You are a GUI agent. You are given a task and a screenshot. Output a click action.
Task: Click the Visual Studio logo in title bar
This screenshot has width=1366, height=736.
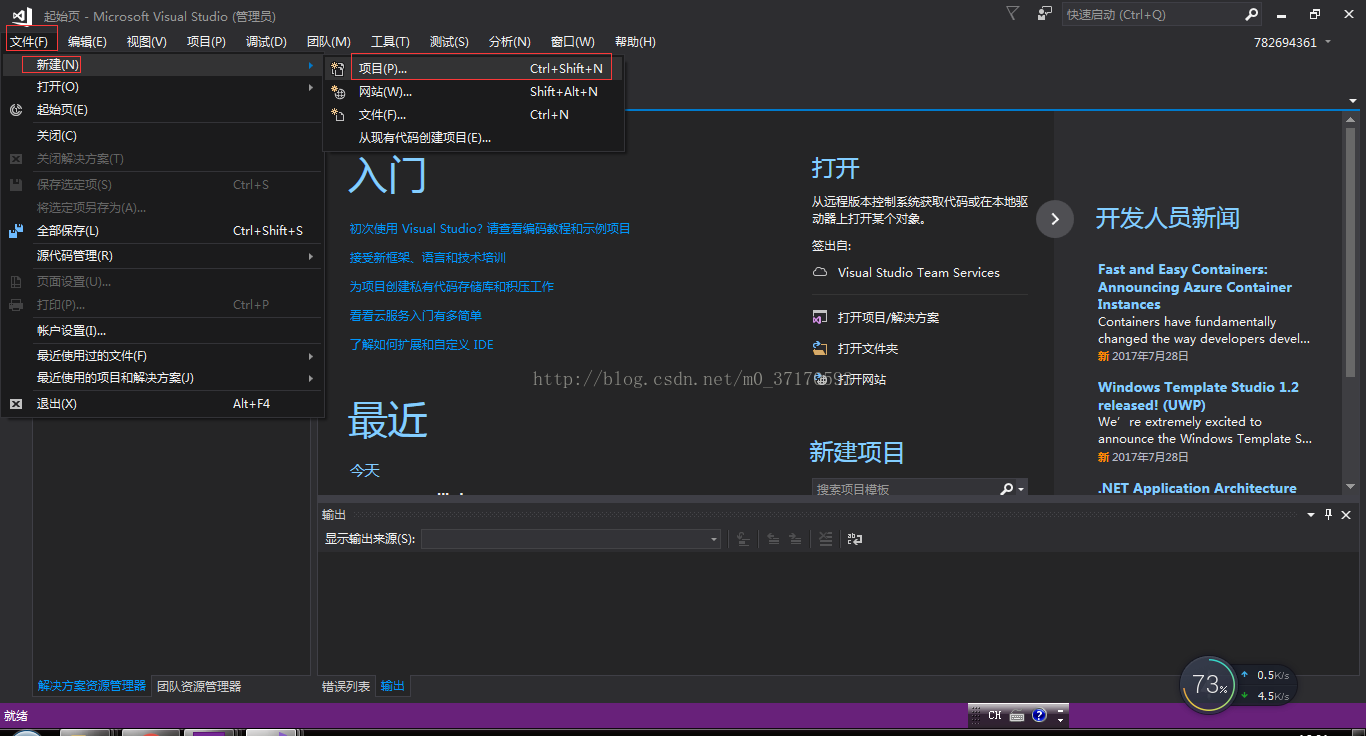21,15
